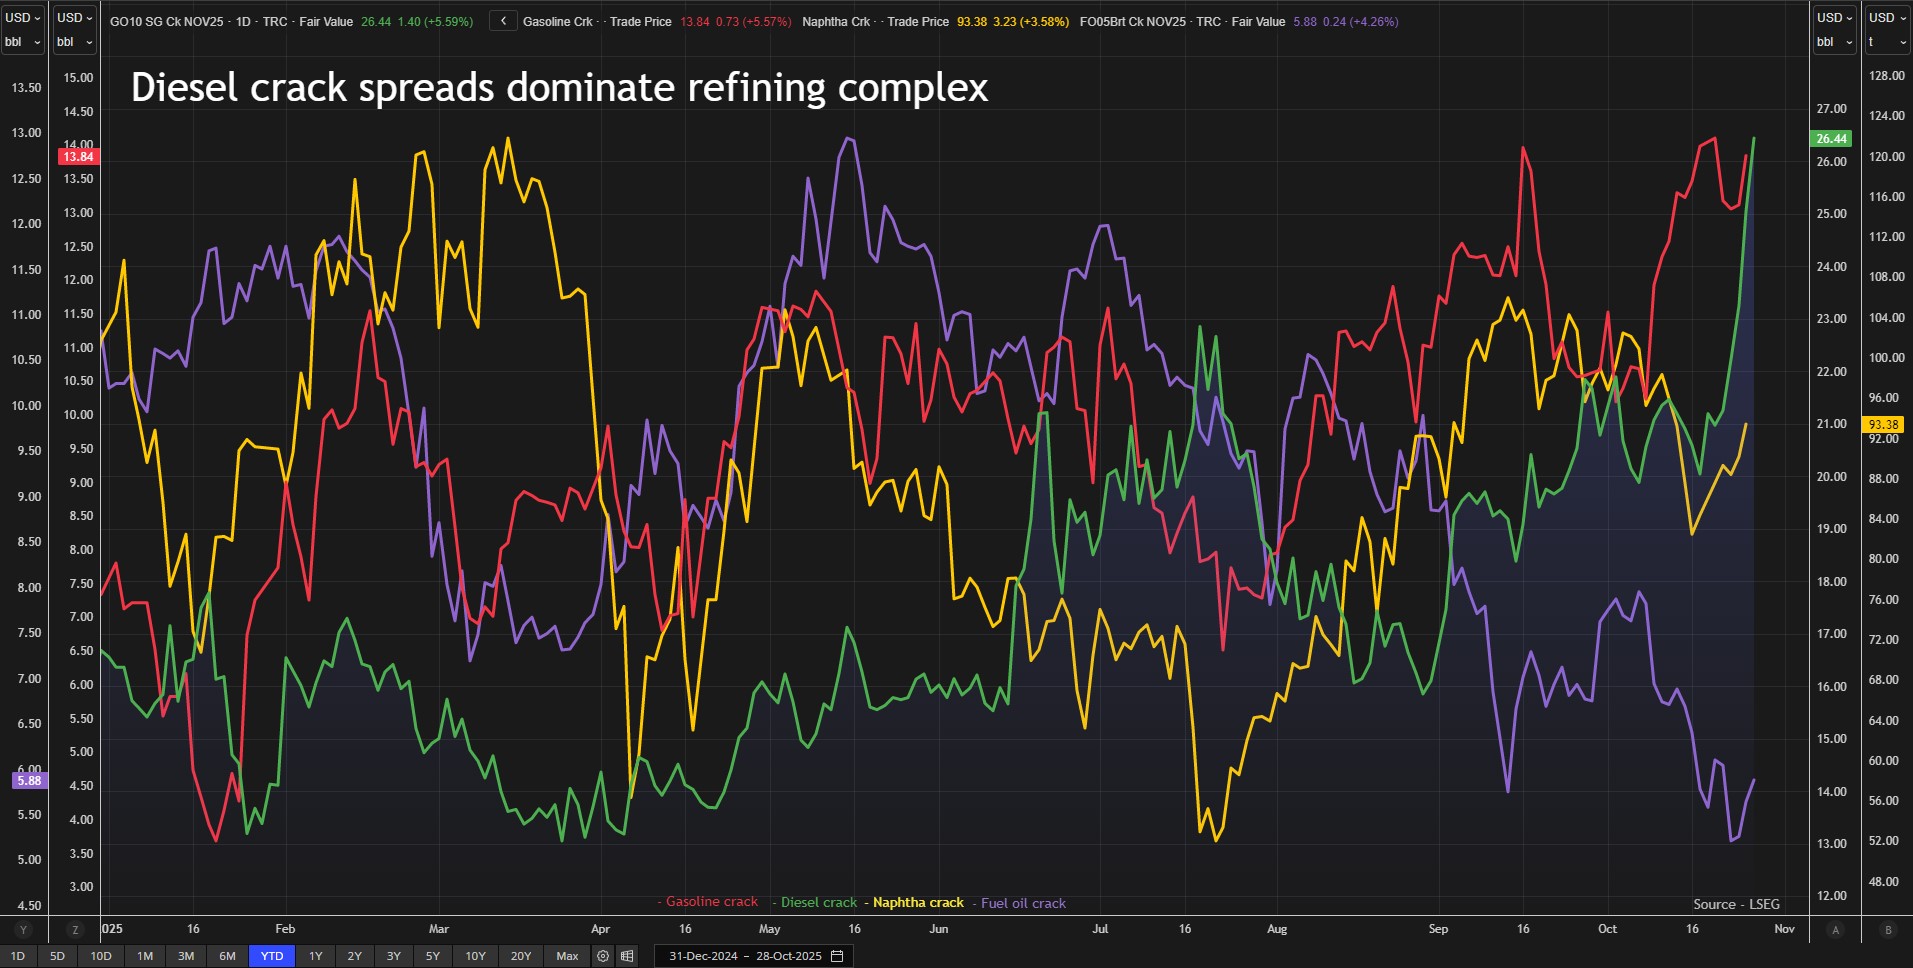This screenshot has width=1913, height=968.
Task: Click the left chevron before Gasoline Crk
Action: tap(503, 21)
